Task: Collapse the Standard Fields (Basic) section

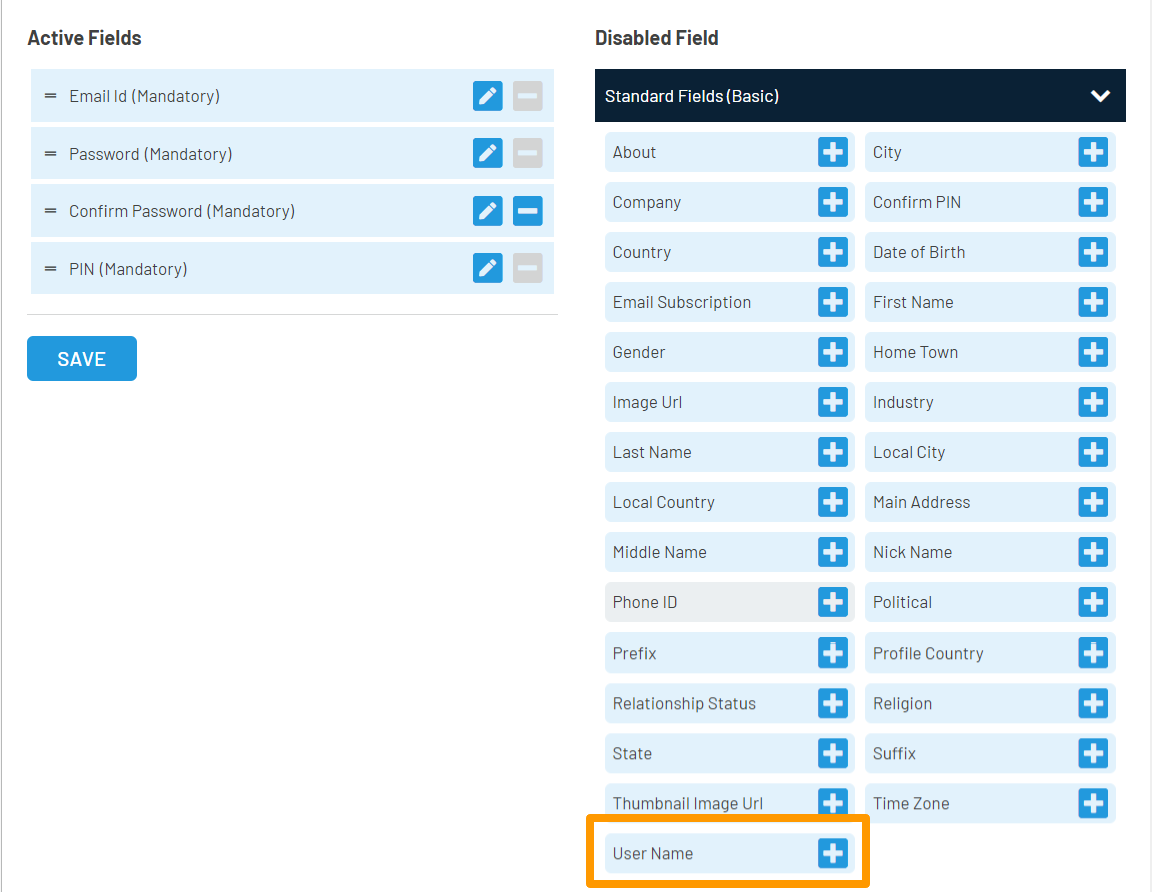Action: [1100, 95]
